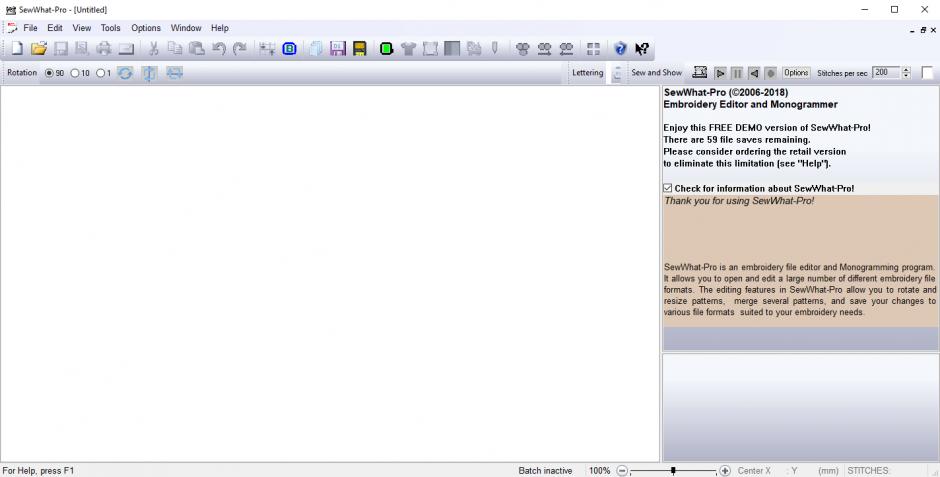This screenshot has width=940, height=477.
Task: Click the sewing machine Sew and Show icon
Action: pyautogui.click(x=700, y=73)
